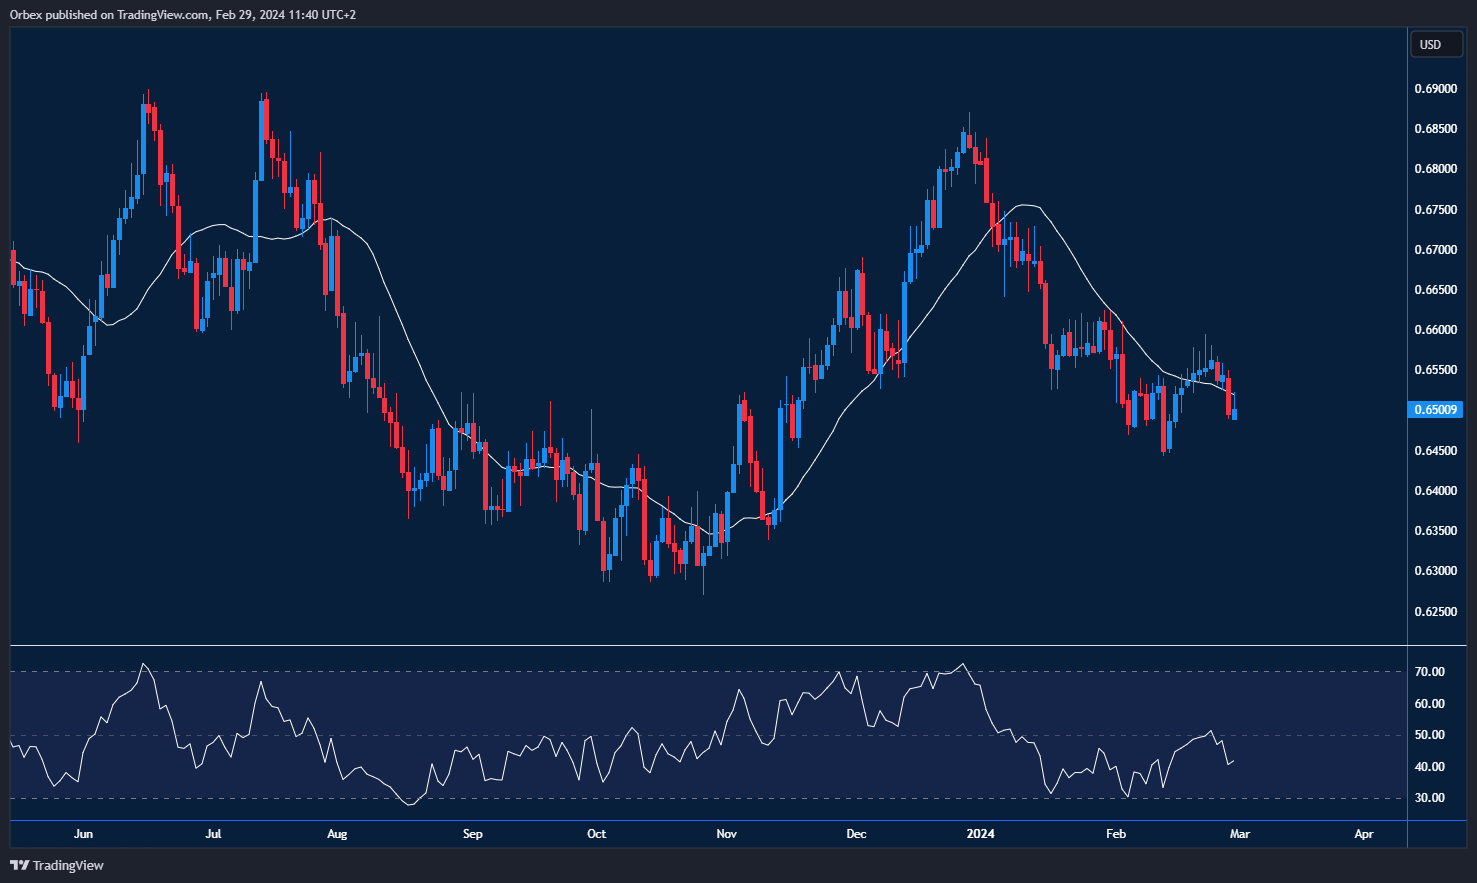Click the Apr label on the time axis

[1364, 834]
